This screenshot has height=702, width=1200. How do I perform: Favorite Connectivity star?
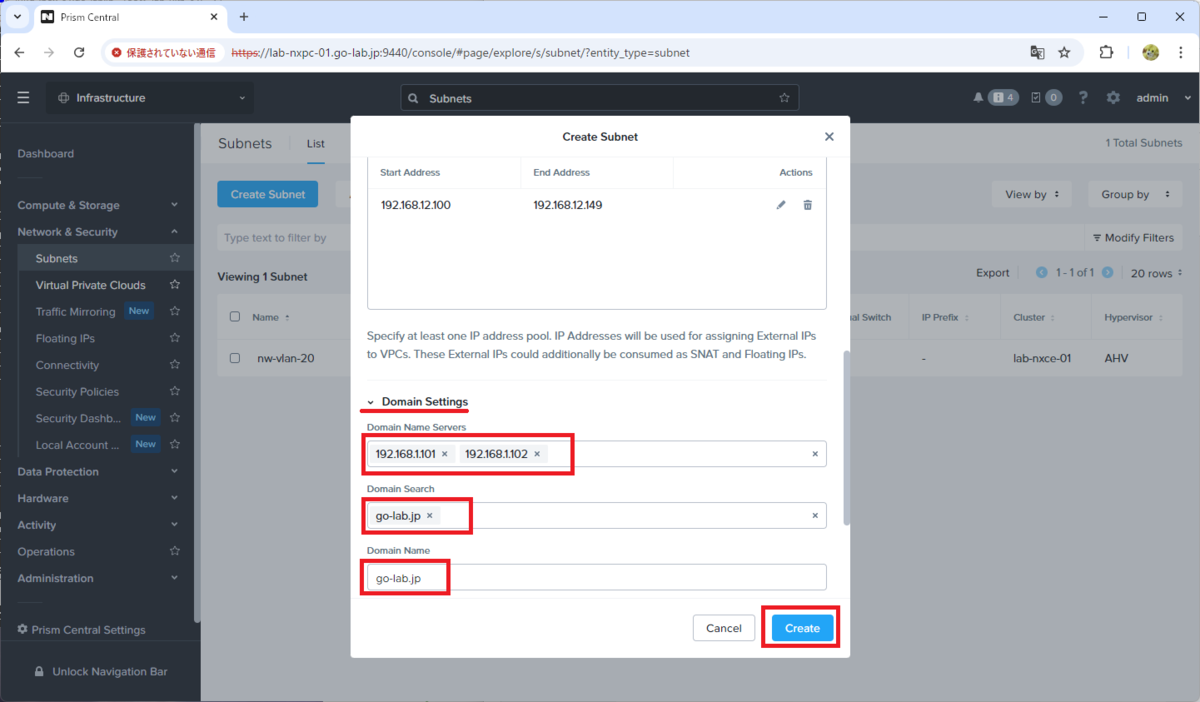click(x=175, y=365)
